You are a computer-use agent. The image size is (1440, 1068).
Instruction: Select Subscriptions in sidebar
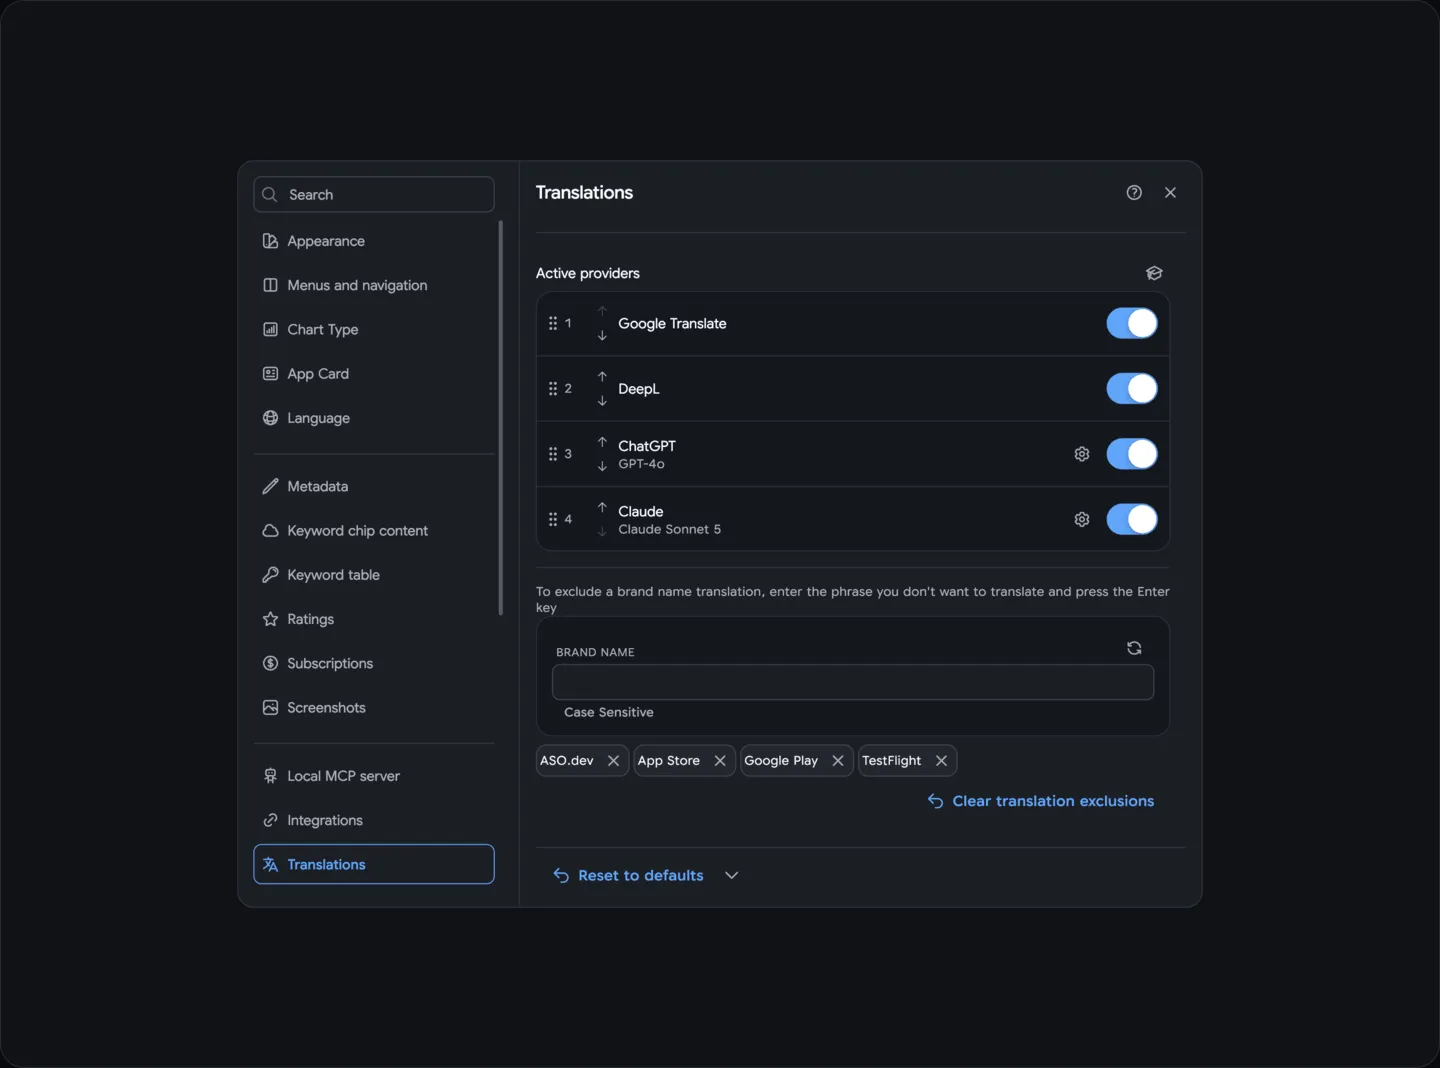click(374, 663)
